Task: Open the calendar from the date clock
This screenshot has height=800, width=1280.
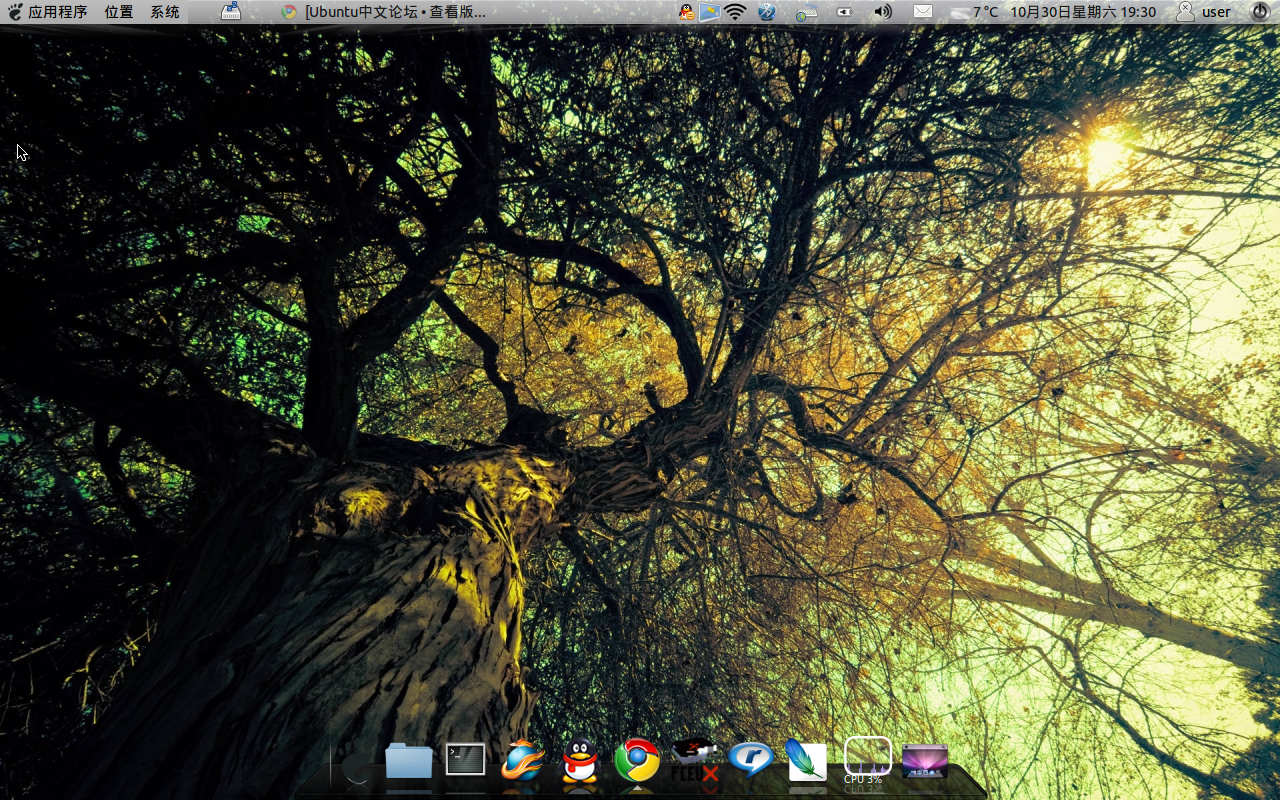Action: tap(1083, 12)
